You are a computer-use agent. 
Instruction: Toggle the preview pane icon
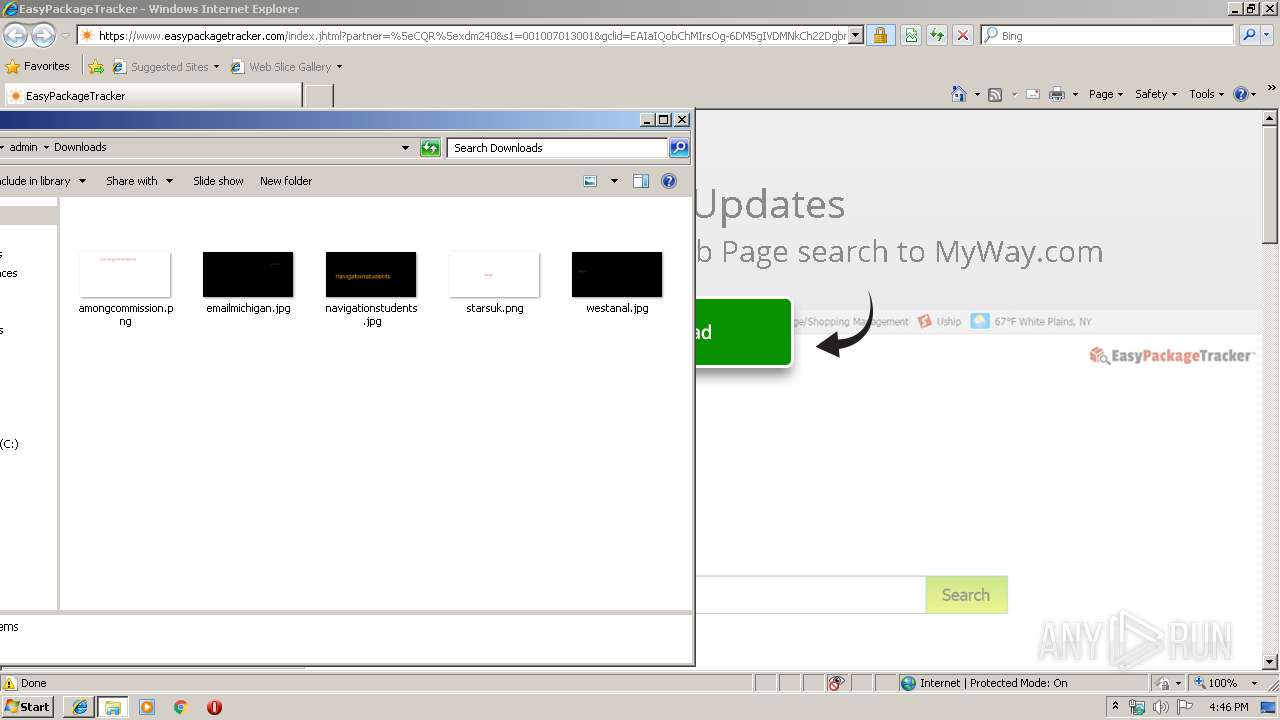click(x=641, y=181)
